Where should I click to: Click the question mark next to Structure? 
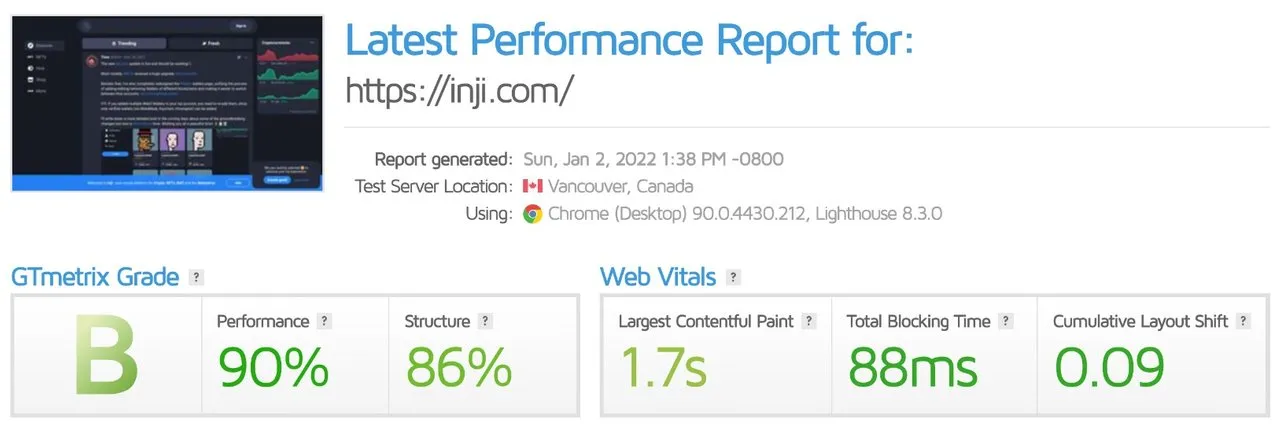coord(485,322)
